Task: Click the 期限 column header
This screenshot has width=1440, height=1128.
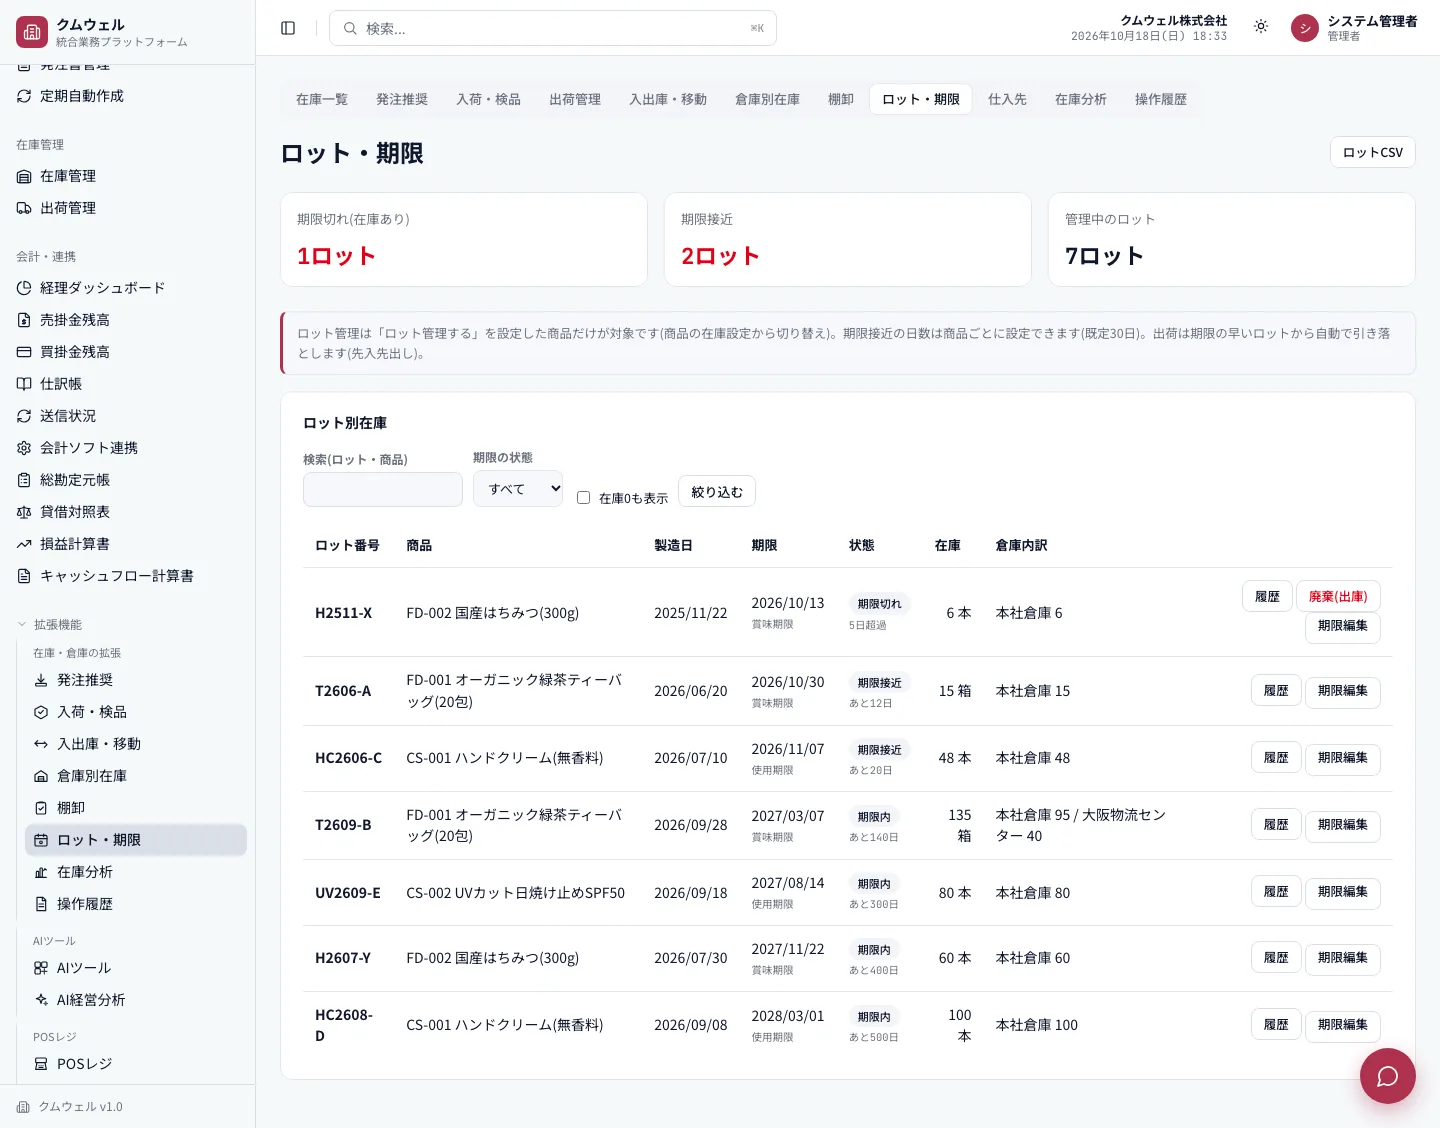Action: point(764,545)
